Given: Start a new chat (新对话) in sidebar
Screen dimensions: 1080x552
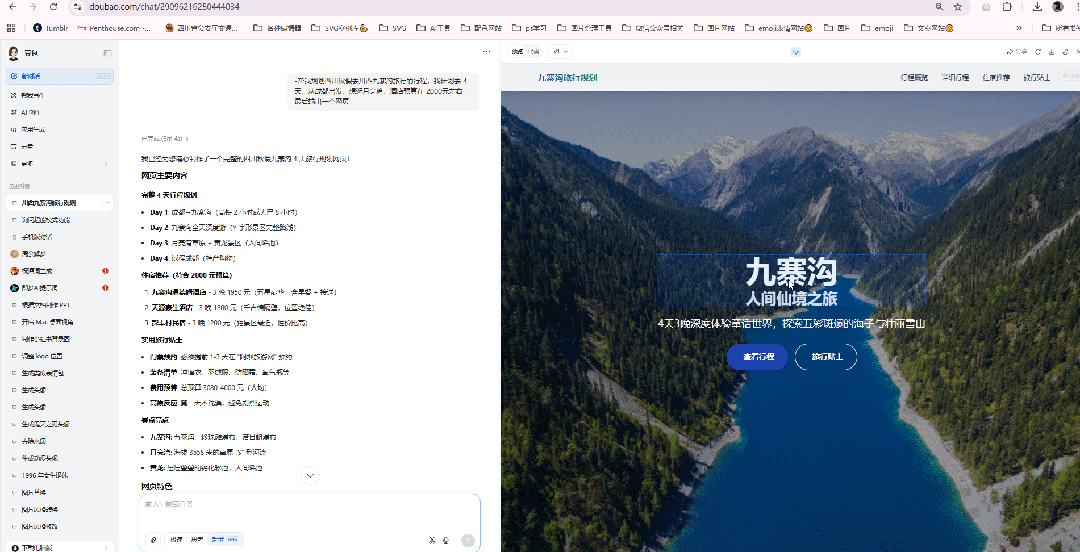Looking at the screenshot, I should [60, 76].
